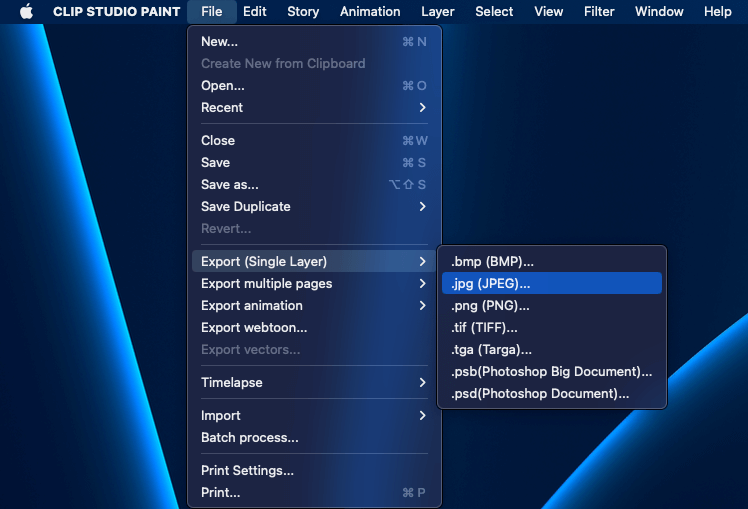Open the Help menu
The image size is (748, 509).
pos(718,11)
